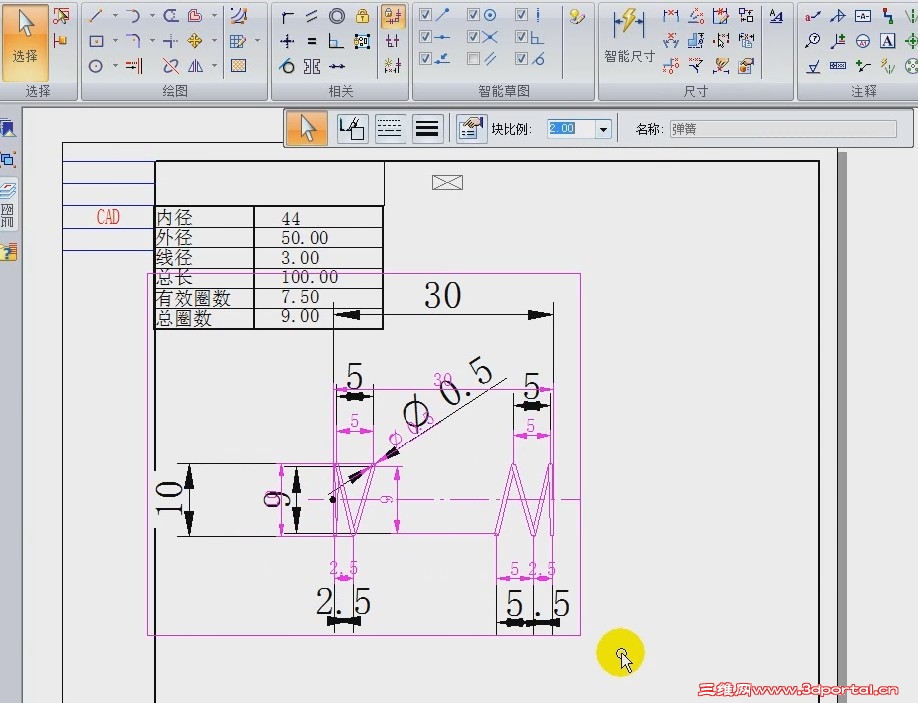This screenshot has height=703, width=918.
Task: Apply the Perpendicular relationship
Action: point(337,41)
